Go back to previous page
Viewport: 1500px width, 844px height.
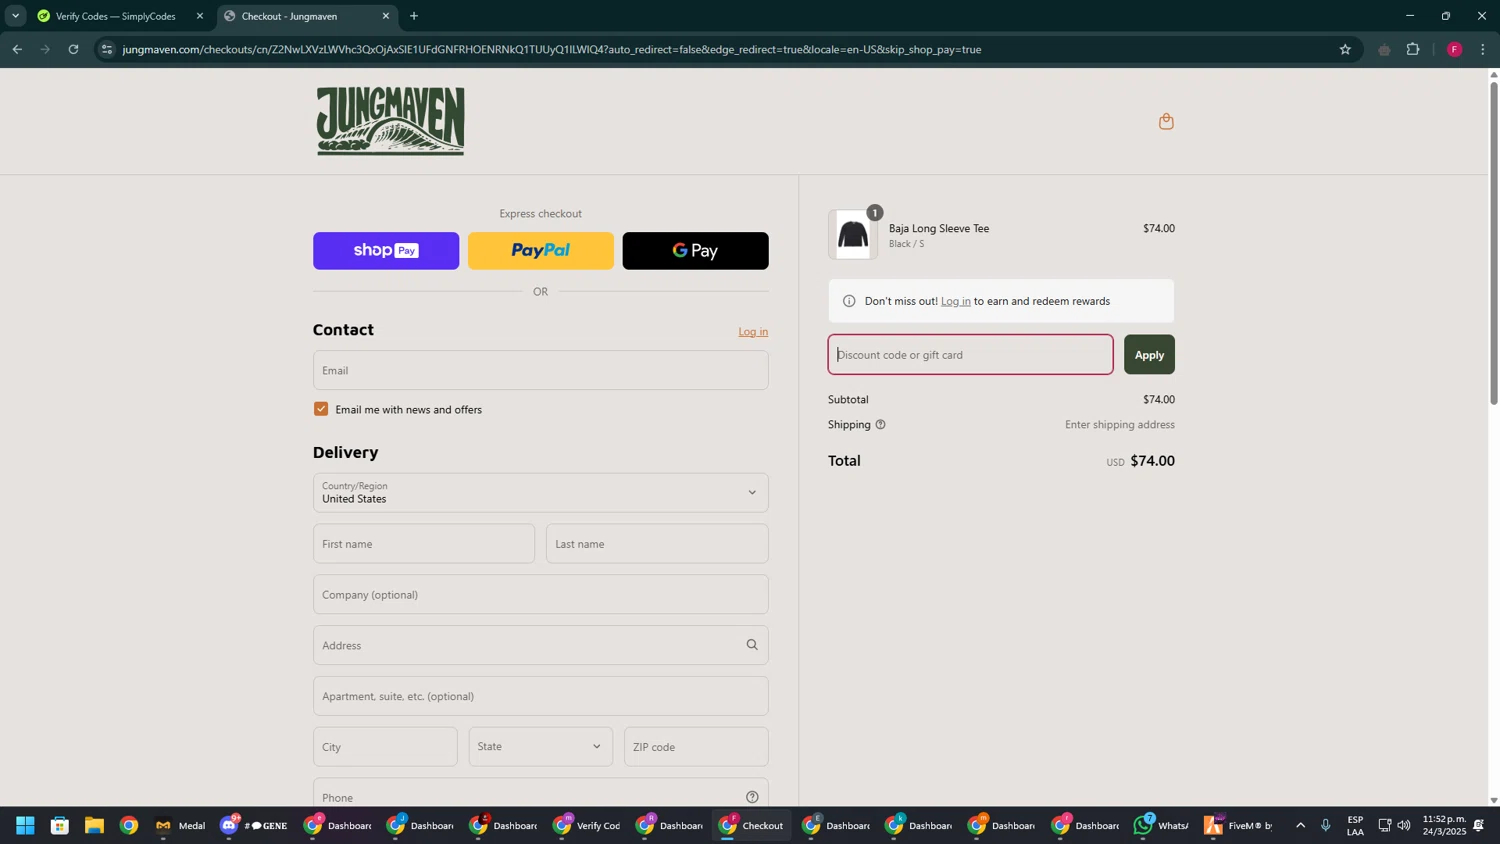click(17, 49)
